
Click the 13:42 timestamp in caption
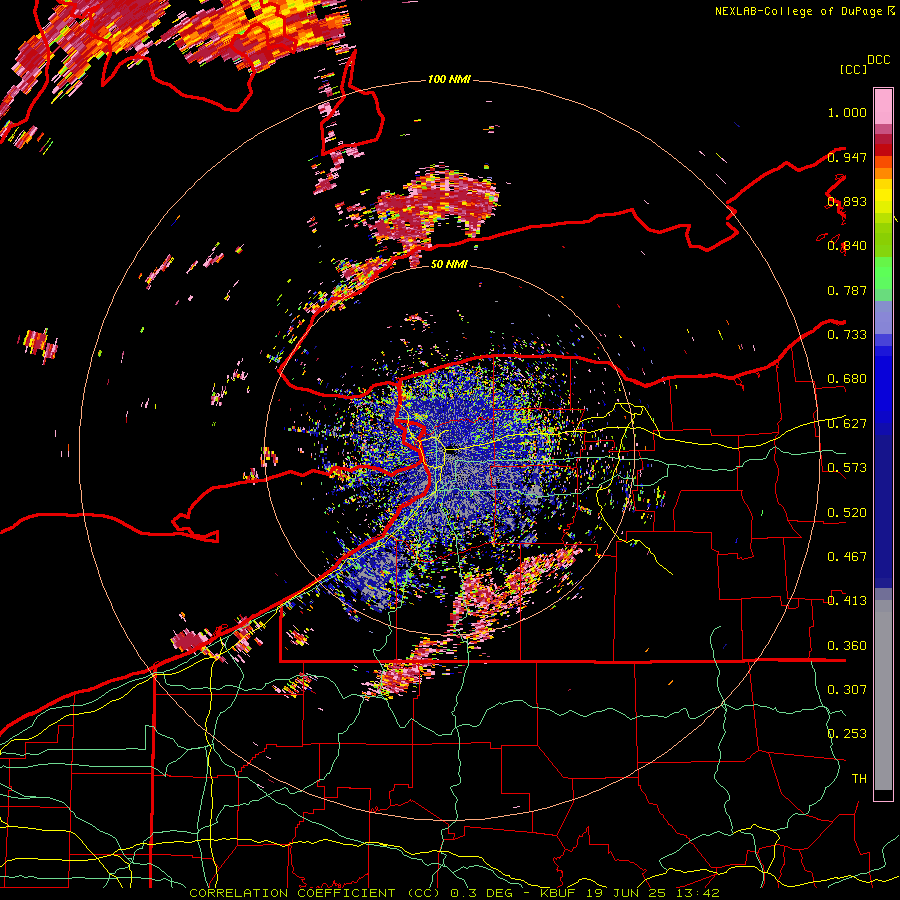click(x=699, y=893)
